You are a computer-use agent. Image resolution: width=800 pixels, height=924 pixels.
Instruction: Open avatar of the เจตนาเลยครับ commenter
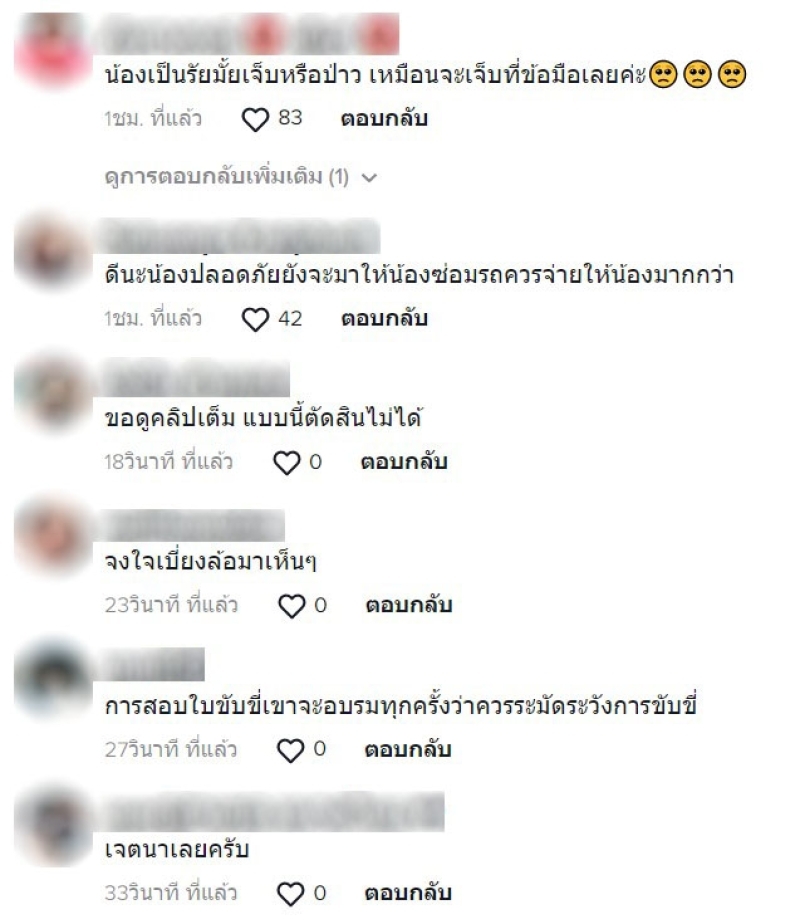tap(53, 825)
